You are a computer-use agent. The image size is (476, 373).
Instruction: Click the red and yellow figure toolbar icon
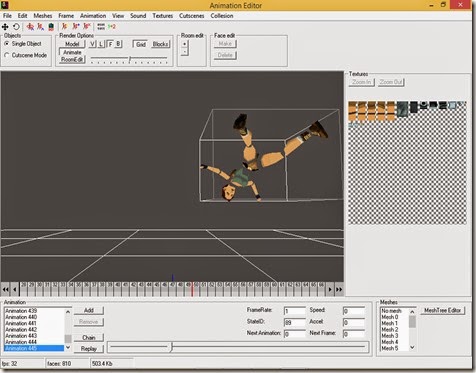[x=65, y=27]
